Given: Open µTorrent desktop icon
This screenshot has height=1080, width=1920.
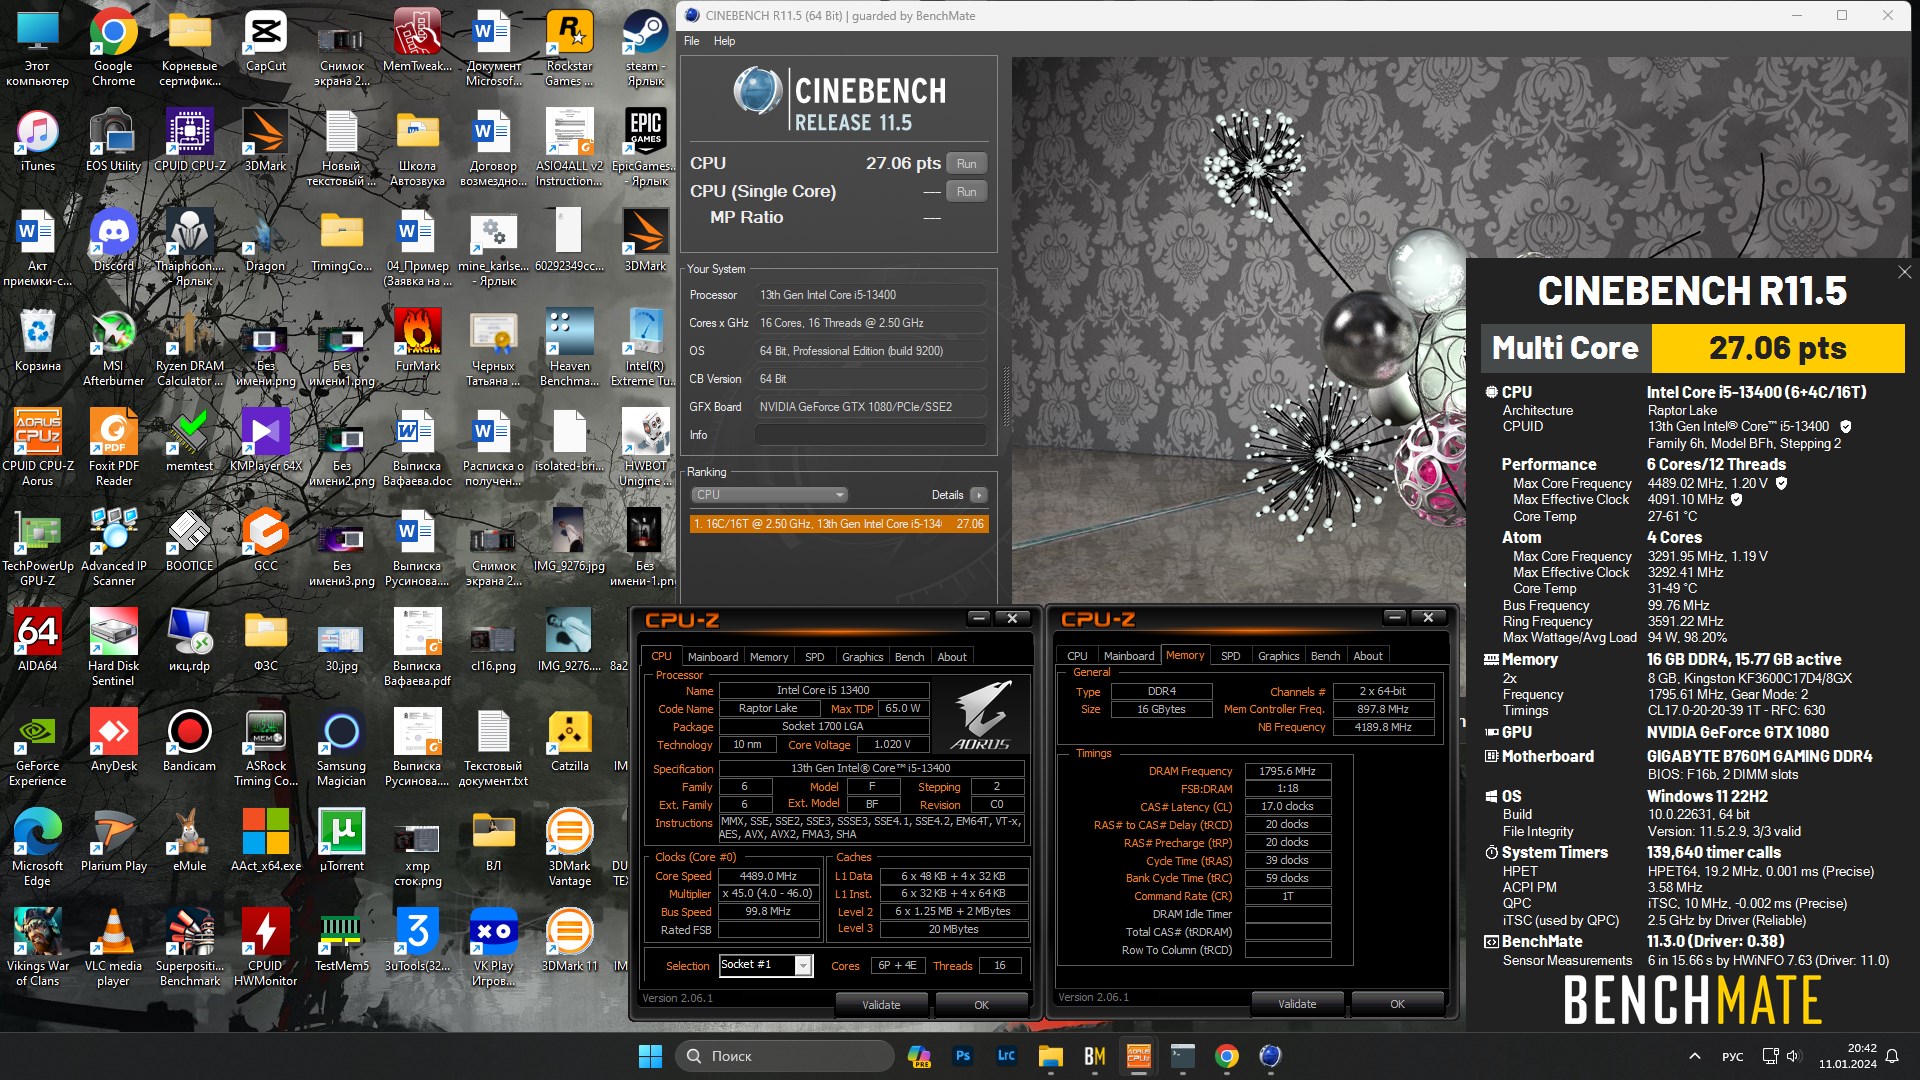Looking at the screenshot, I should click(341, 841).
